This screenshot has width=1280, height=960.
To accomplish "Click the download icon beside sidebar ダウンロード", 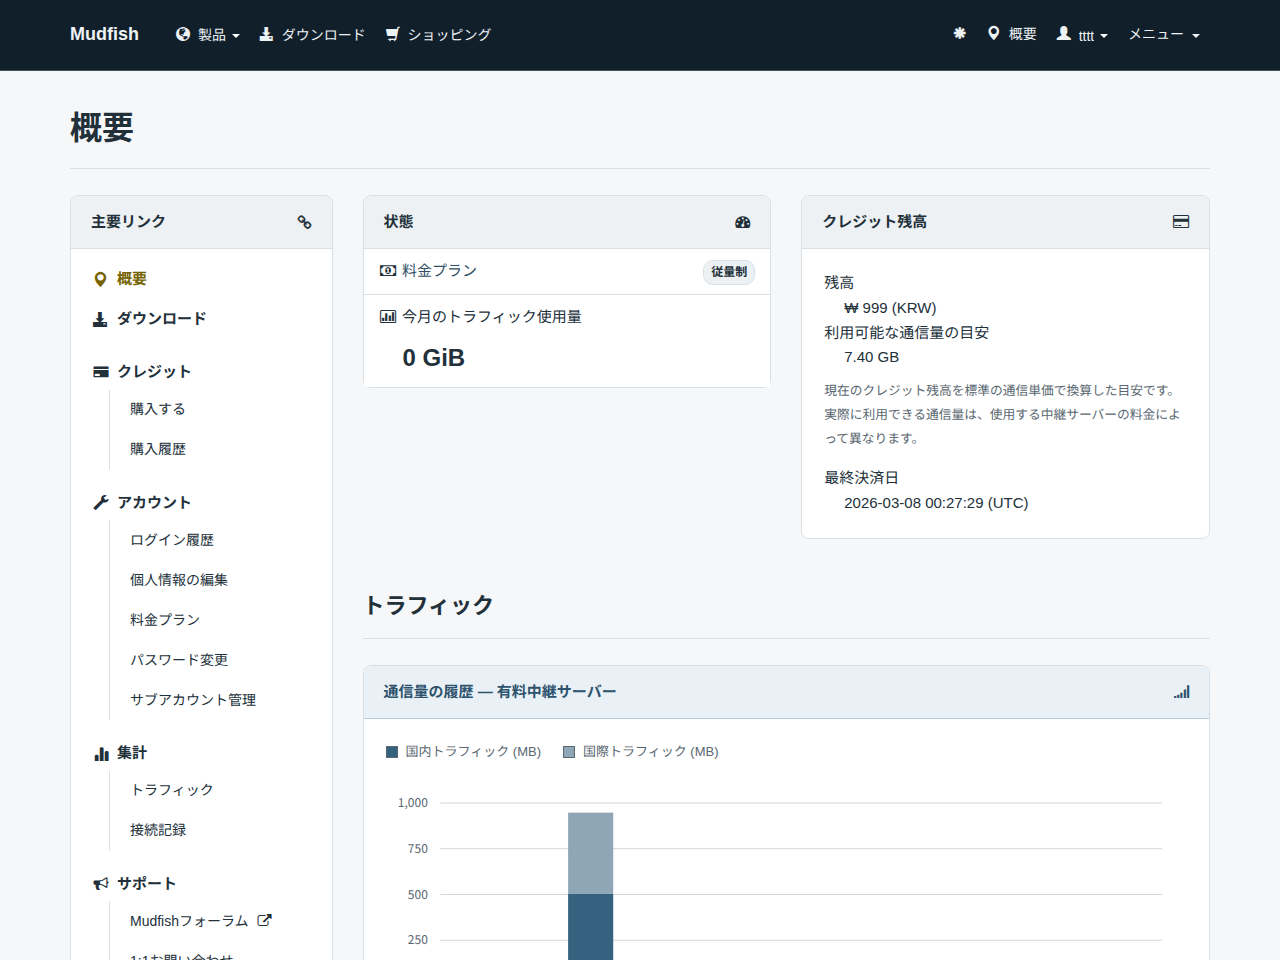I will click(100, 319).
